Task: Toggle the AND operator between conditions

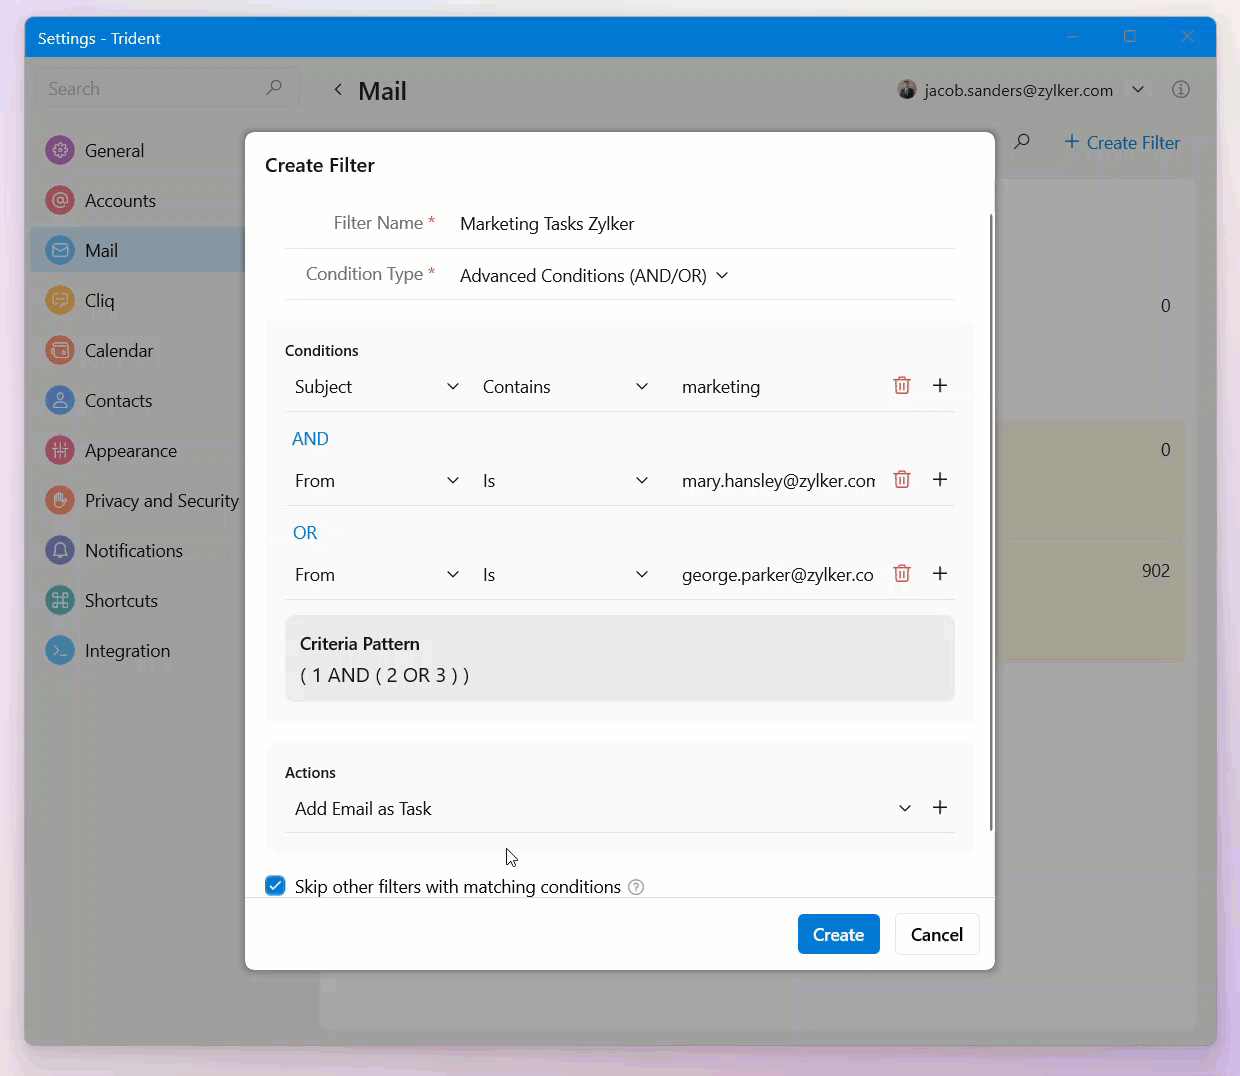Action: pyautogui.click(x=310, y=439)
